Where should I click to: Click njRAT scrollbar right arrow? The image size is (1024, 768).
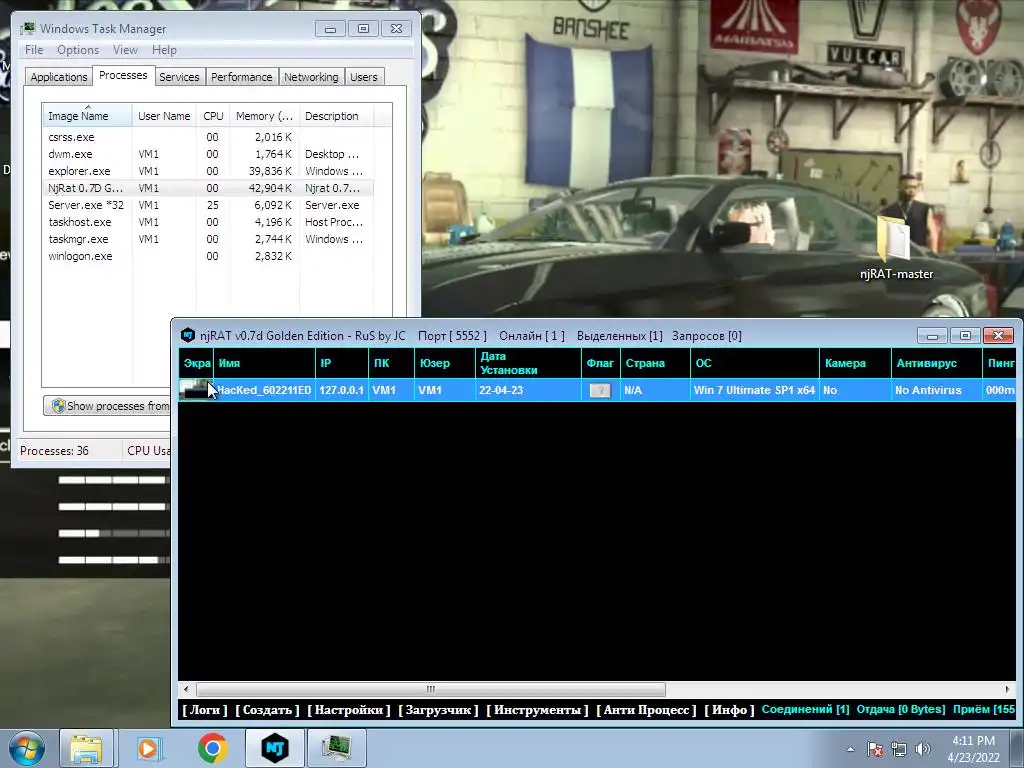1007,689
